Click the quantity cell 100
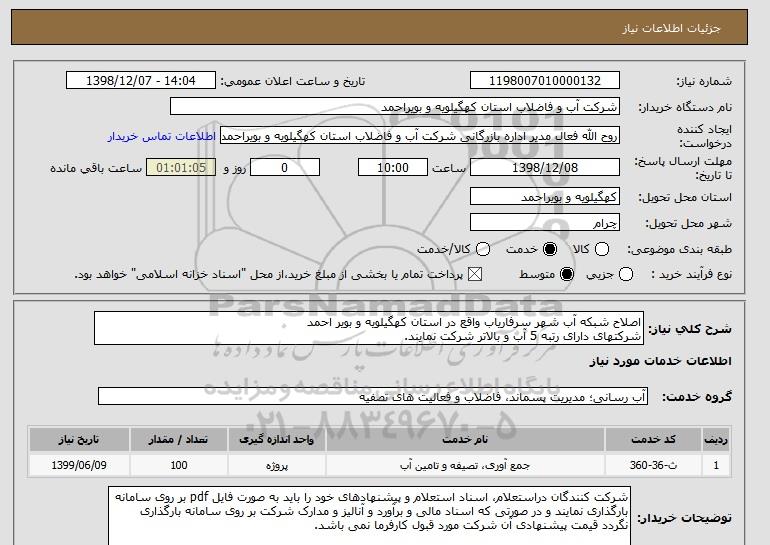 [178, 465]
